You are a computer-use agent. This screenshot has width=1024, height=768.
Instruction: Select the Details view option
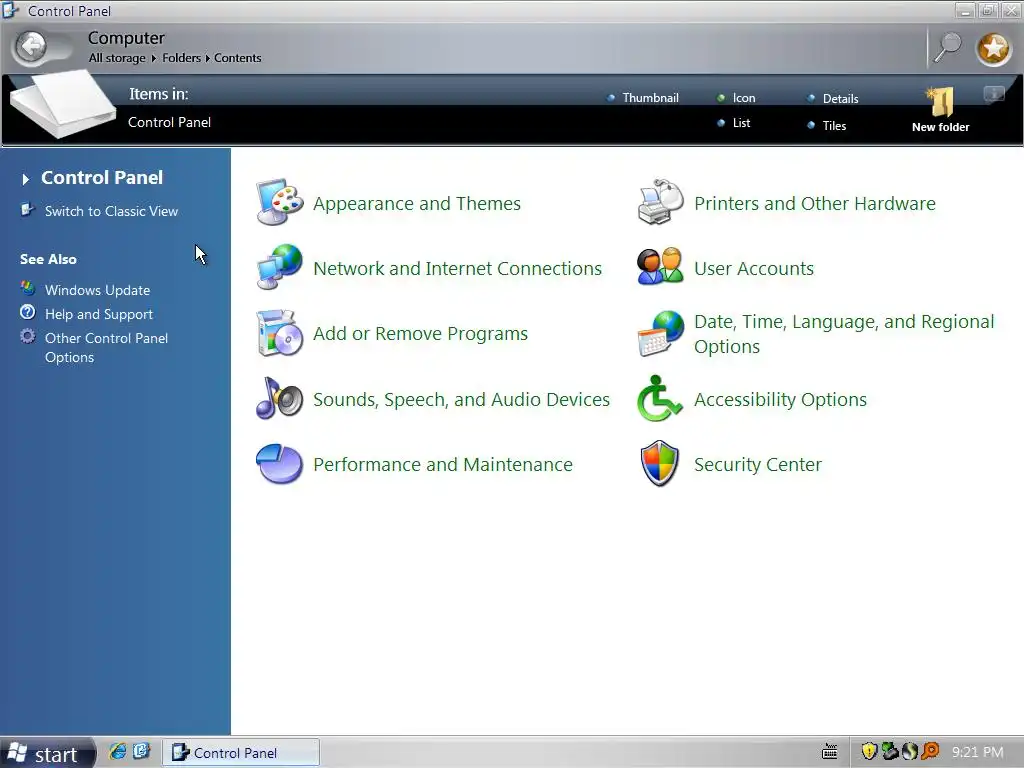click(x=832, y=99)
